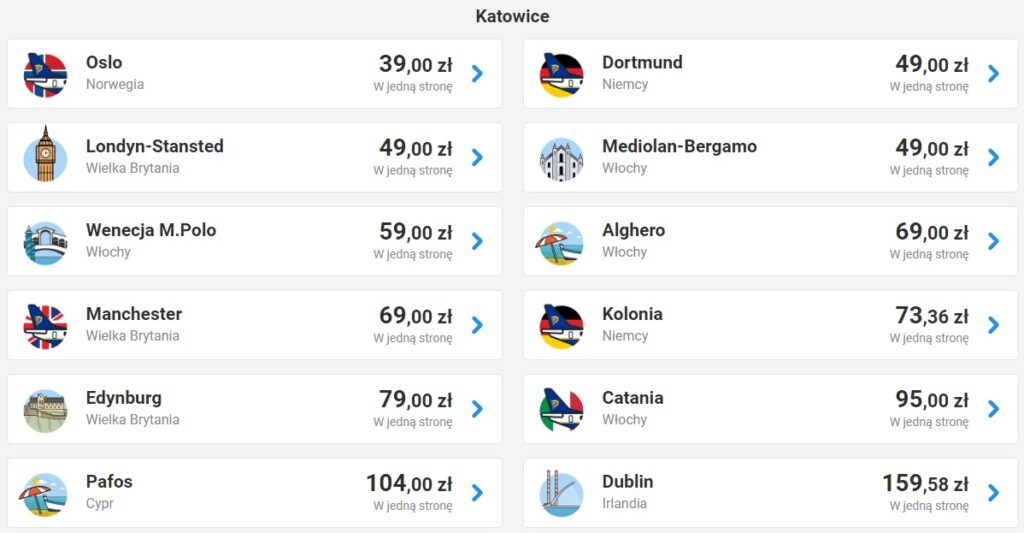Screen dimensions: 1024x533
Task: Click the Dublin 159,58 zł price
Action: (x=925, y=484)
